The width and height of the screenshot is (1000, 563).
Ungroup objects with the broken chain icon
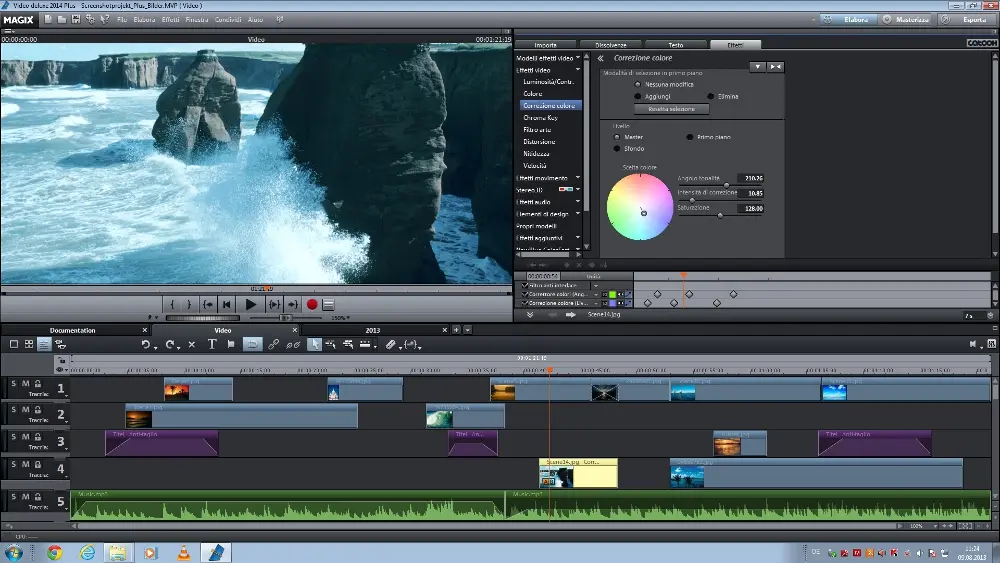pyautogui.click(x=293, y=344)
